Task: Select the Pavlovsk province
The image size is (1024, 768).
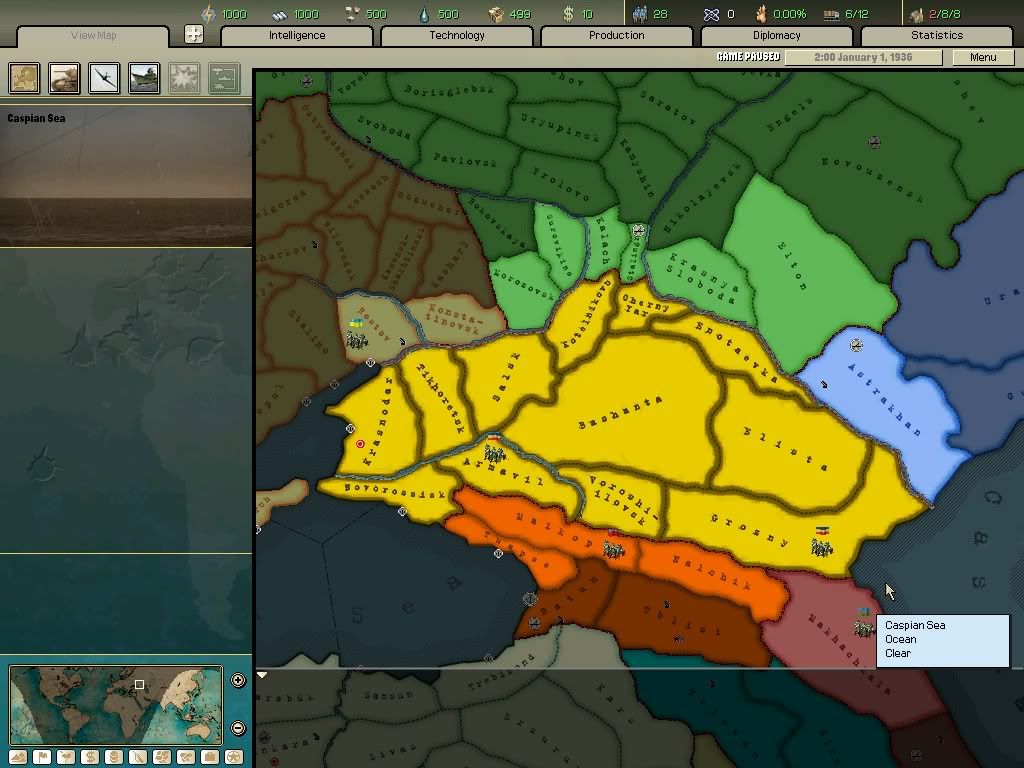Action: 465,160
